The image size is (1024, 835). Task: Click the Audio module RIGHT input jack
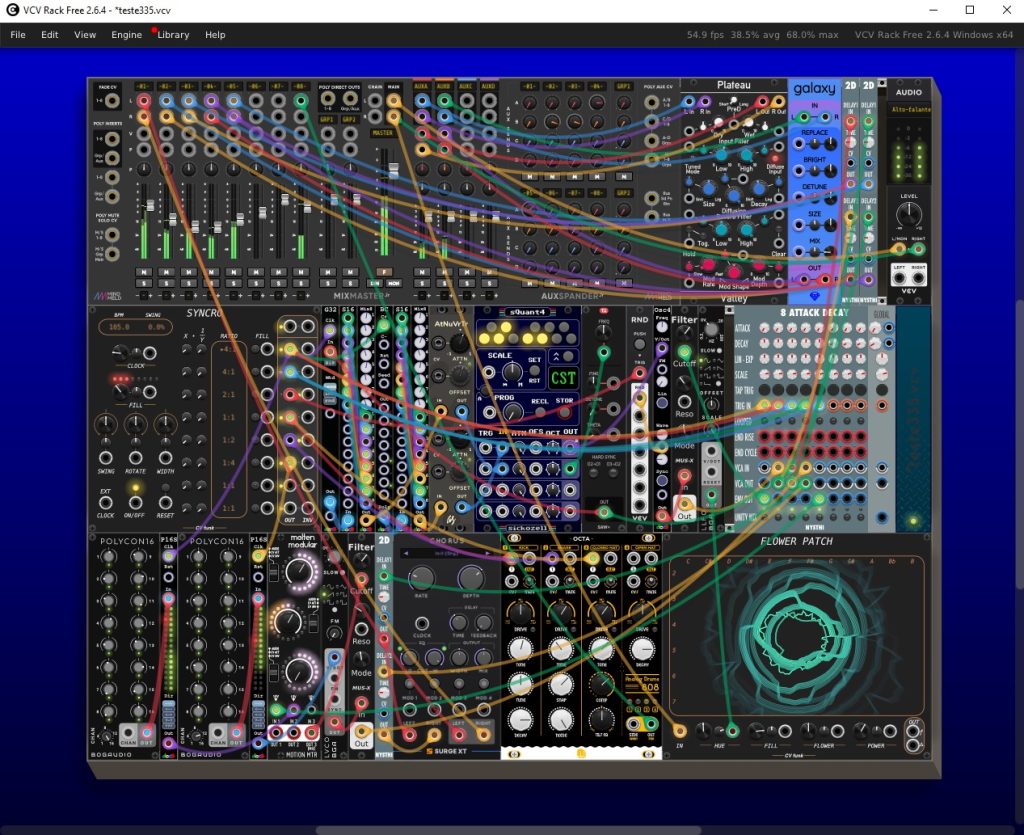pyautogui.click(x=919, y=249)
